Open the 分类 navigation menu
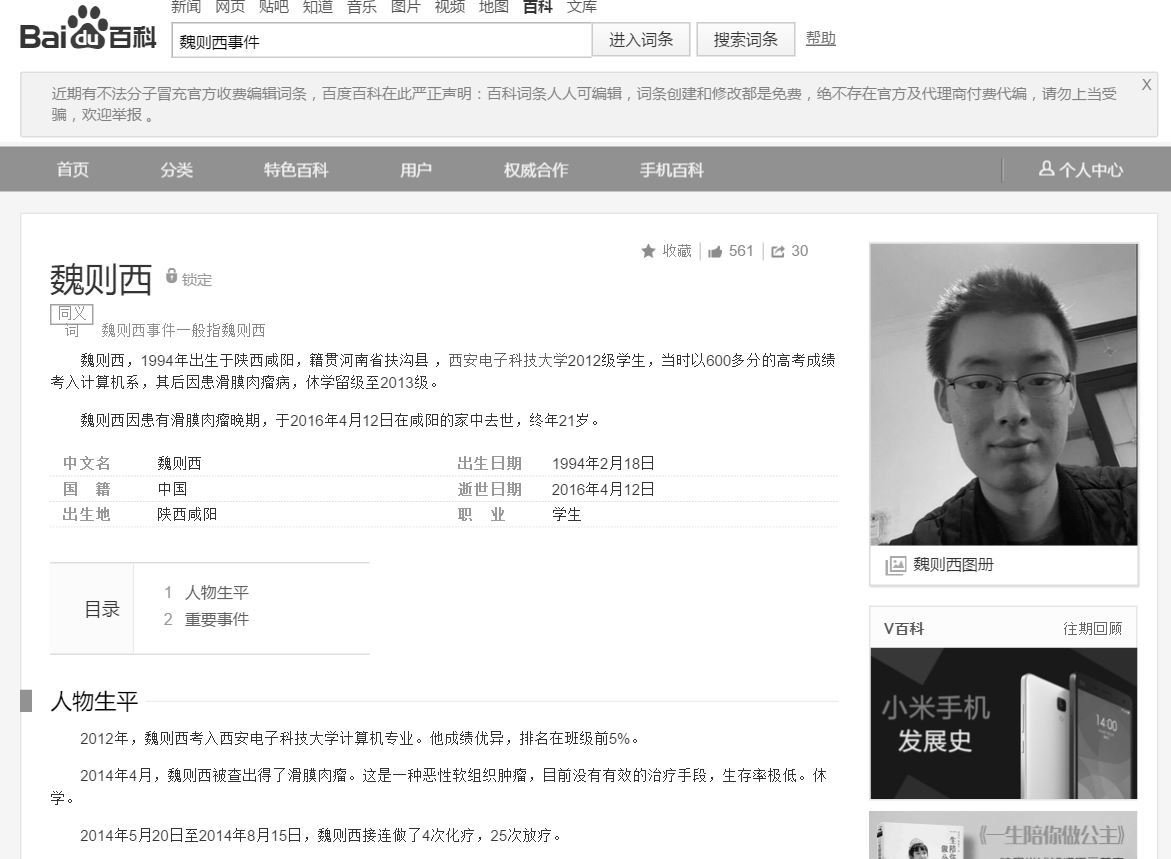1171x859 pixels. [177, 170]
